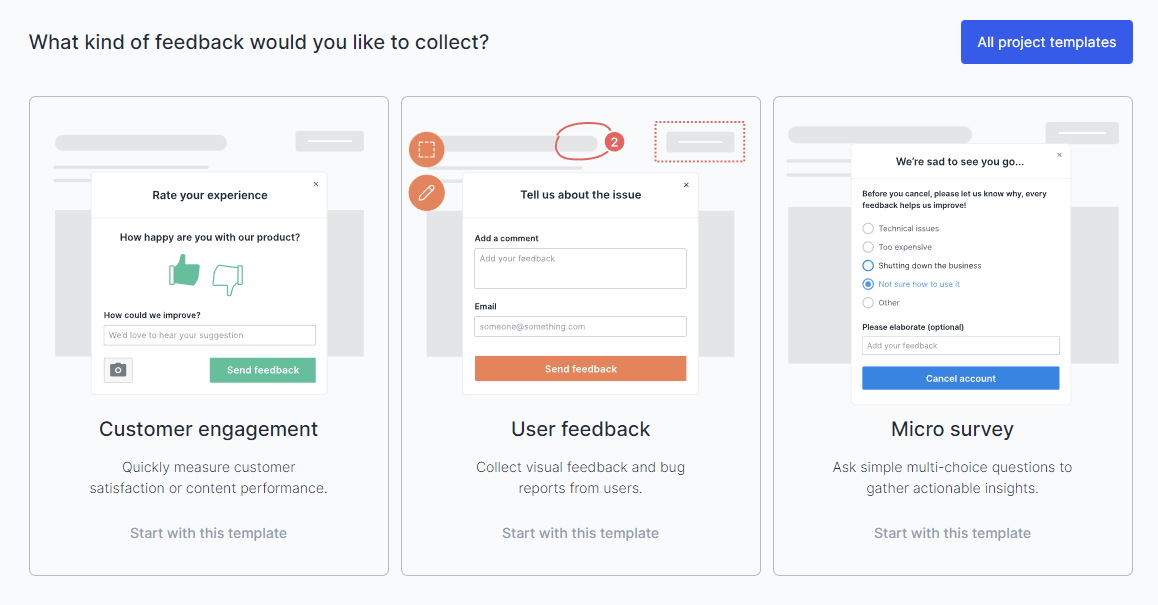Open "All project templates"
This screenshot has width=1158, height=605.
(1046, 42)
